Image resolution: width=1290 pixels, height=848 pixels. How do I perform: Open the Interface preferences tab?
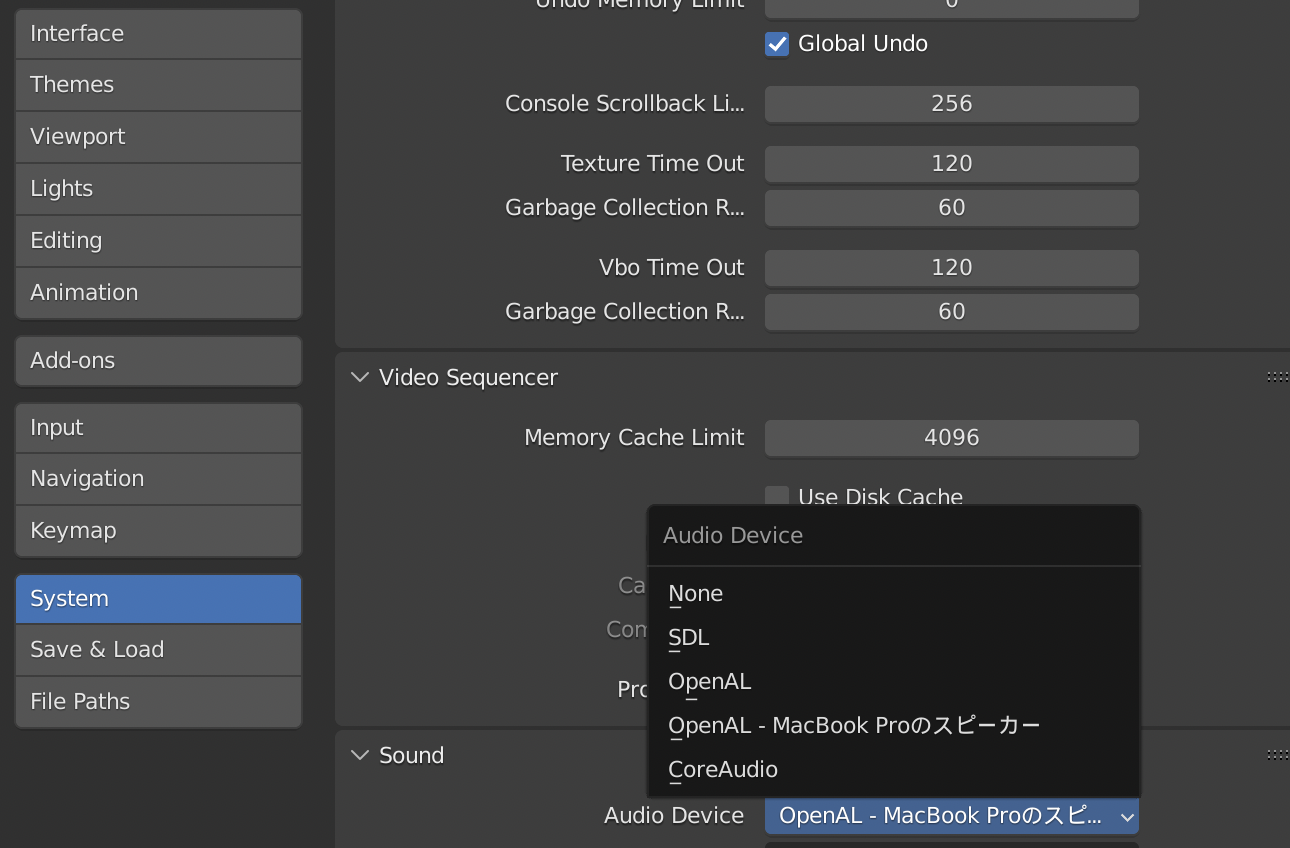point(158,34)
